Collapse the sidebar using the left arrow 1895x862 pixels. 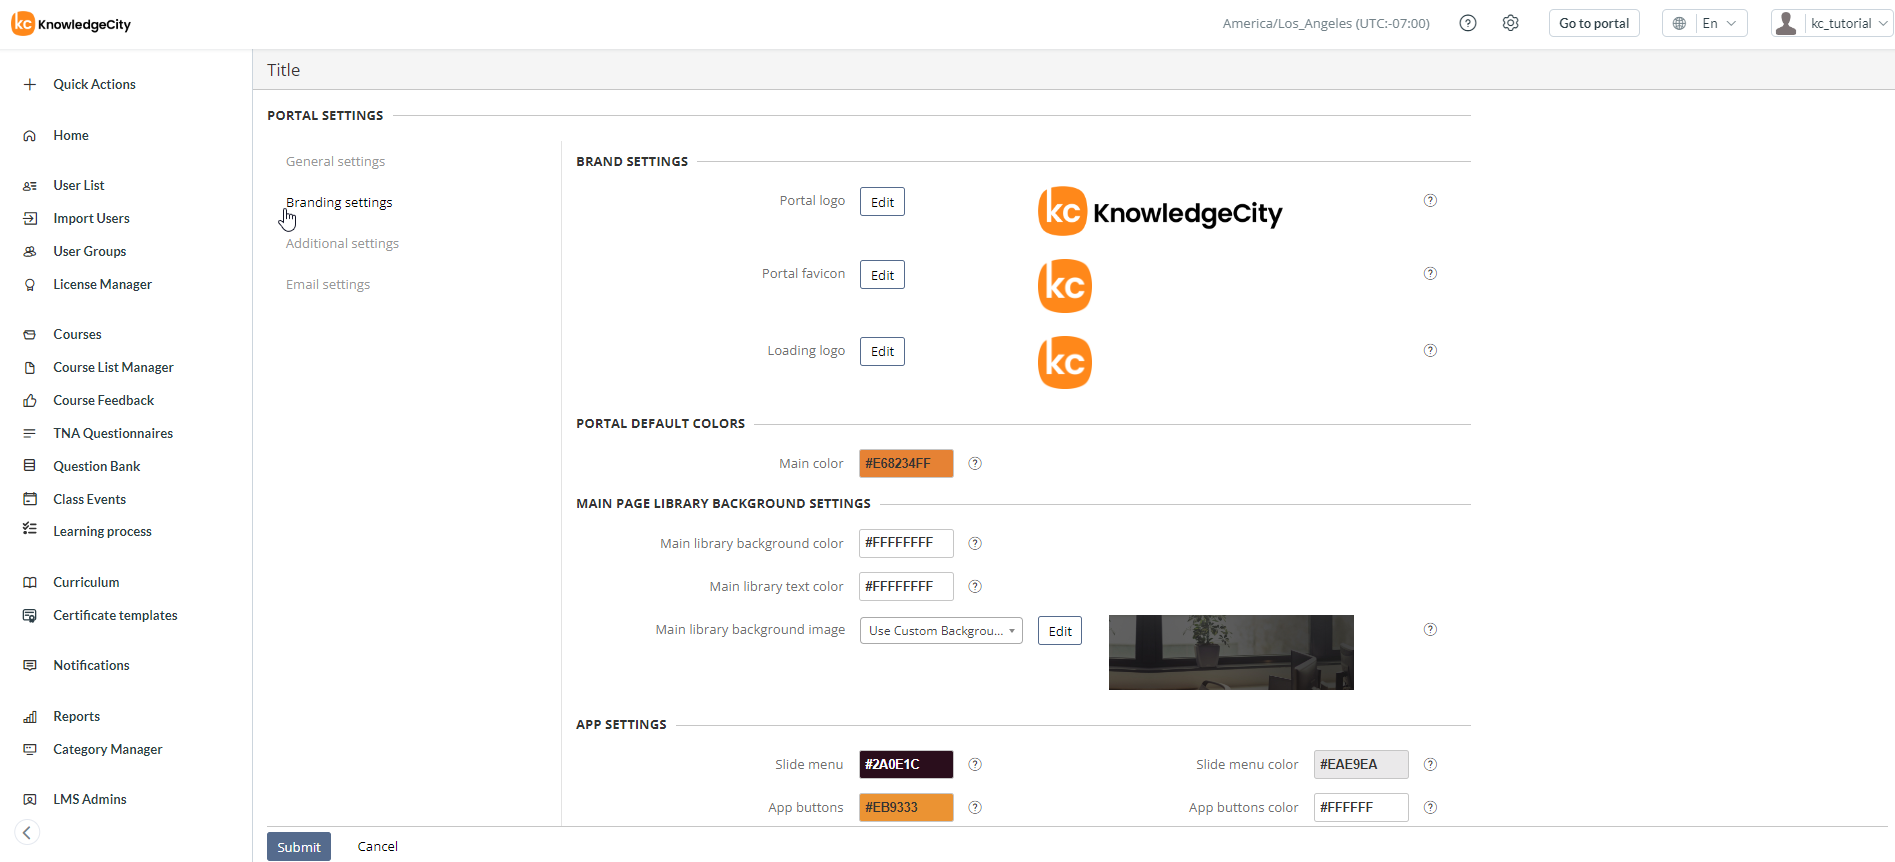coord(27,832)
